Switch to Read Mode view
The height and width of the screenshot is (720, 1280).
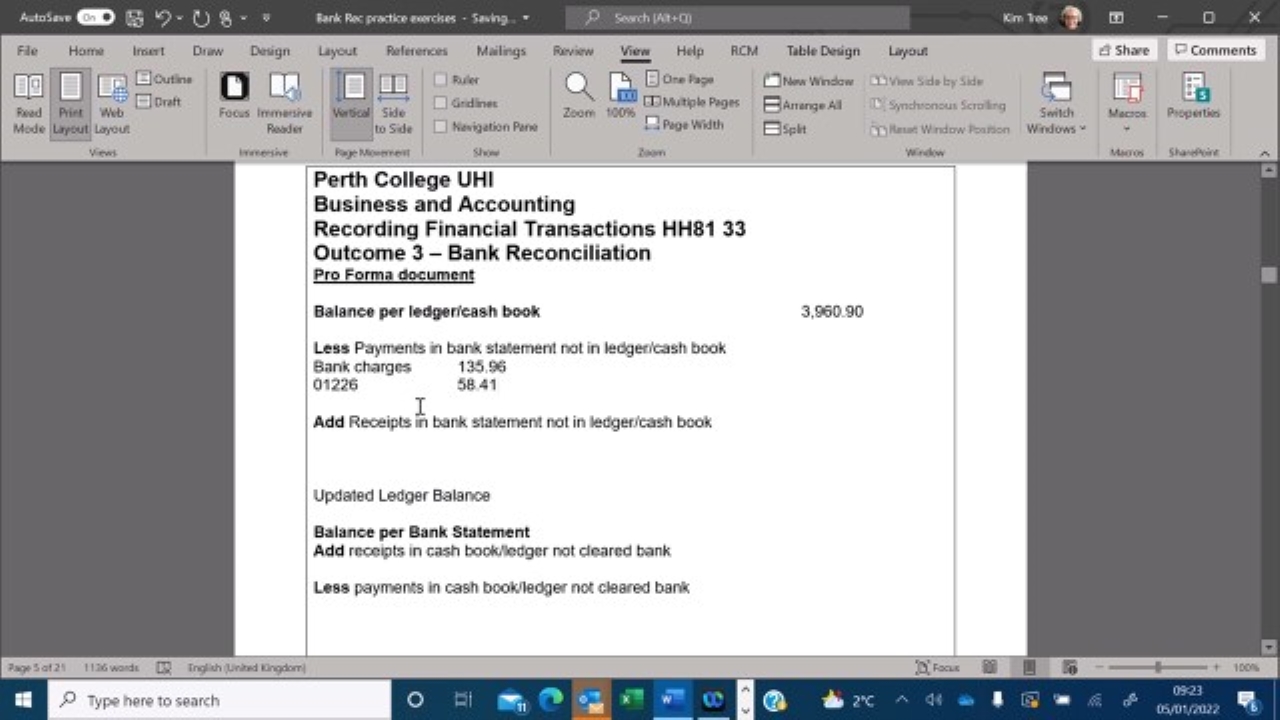(x=28, y=100)
